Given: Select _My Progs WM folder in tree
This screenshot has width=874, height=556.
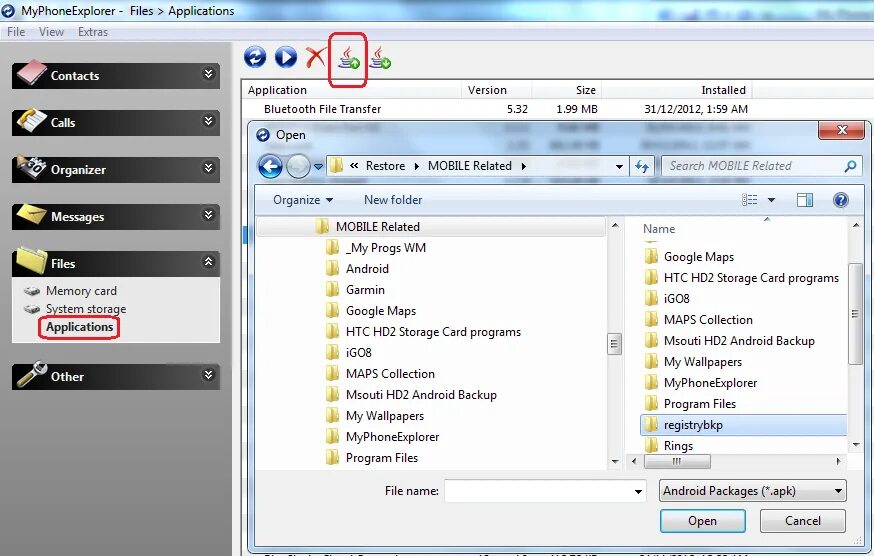Looking at the screenshot, I should 386,248.
